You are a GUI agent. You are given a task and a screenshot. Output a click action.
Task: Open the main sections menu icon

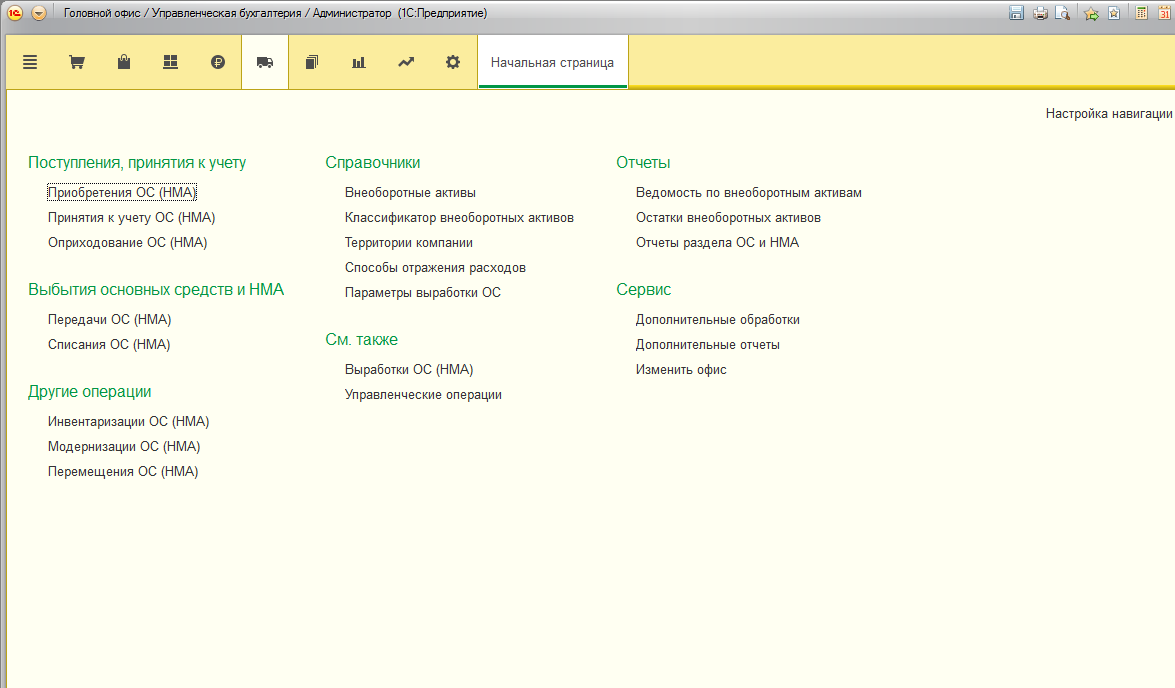click(x=30, y=62)
